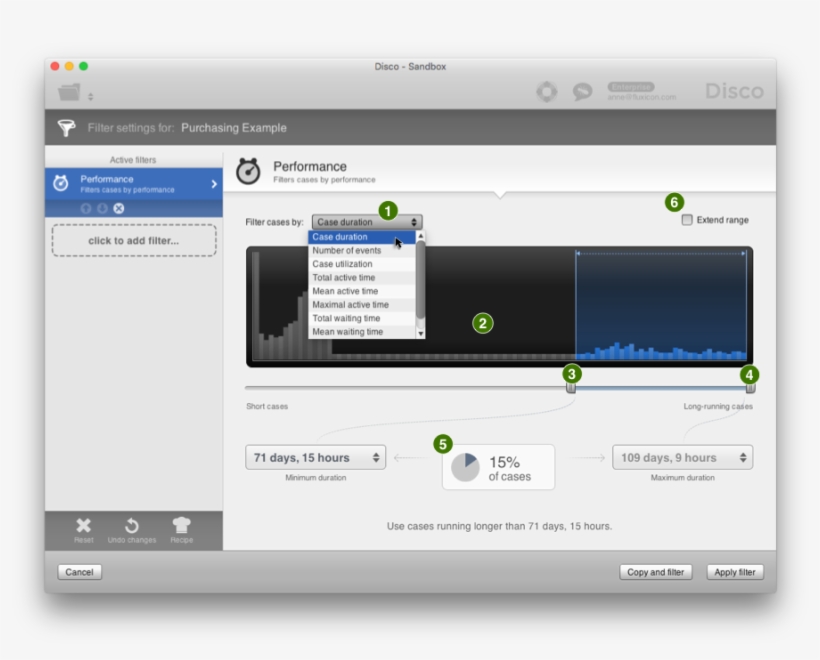820x660 pixels.
Task: Open the Filter cases by dropdown
Action: (367, 222)
